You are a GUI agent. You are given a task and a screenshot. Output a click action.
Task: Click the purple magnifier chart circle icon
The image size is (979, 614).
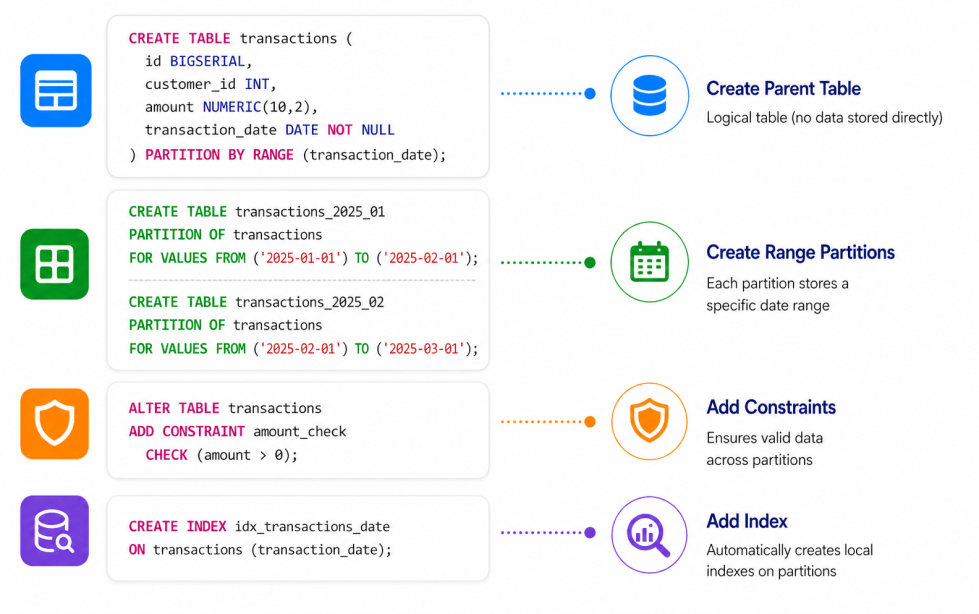coord(649,535)
